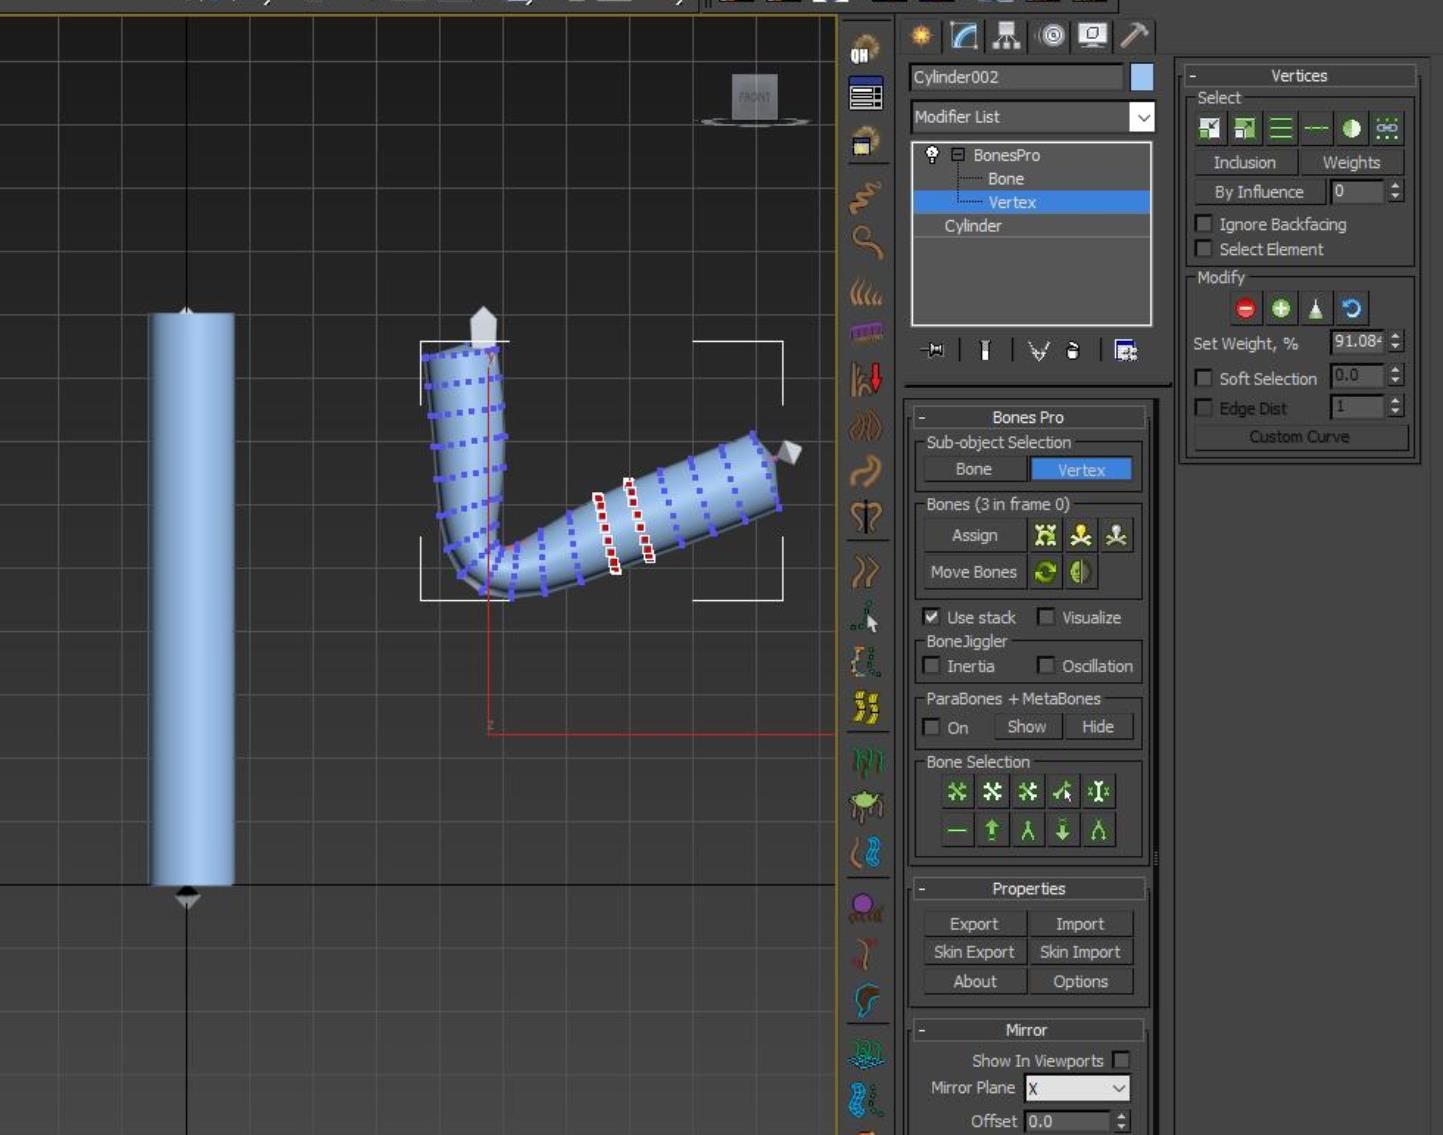The width and height of the screenshot is (1443, 1135).
Task: Enable Visualize checkbox
Action: (1046, 617)
